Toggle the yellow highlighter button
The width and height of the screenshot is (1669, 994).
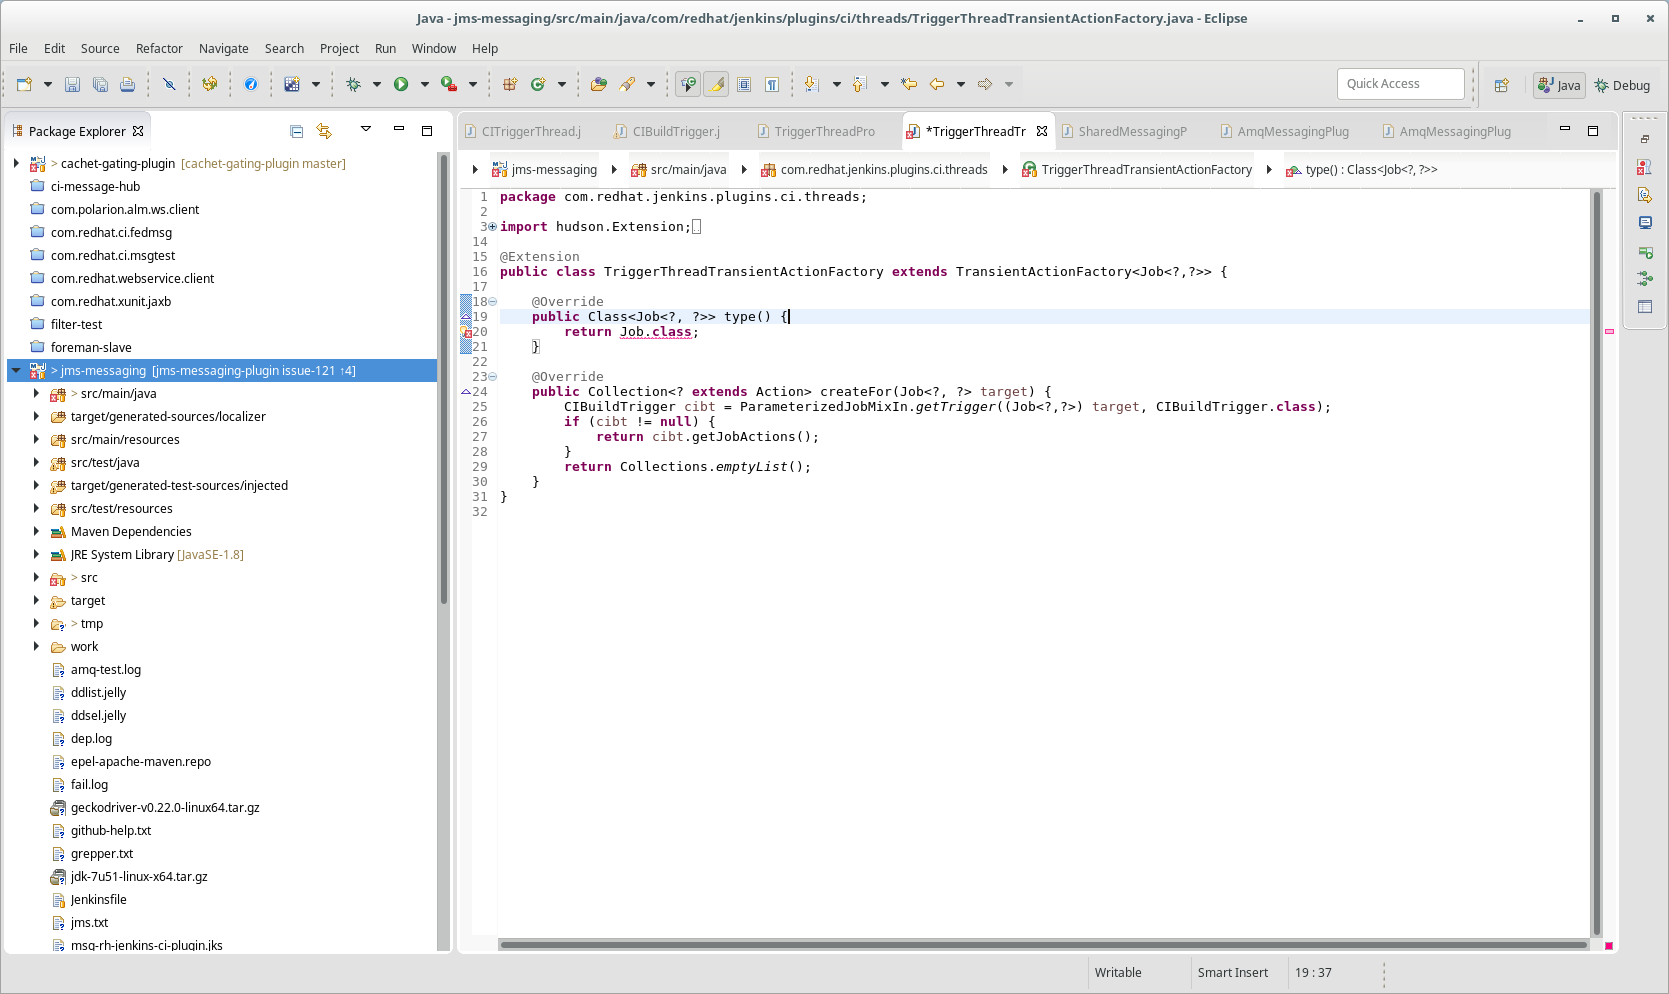[x=716, y=85]
